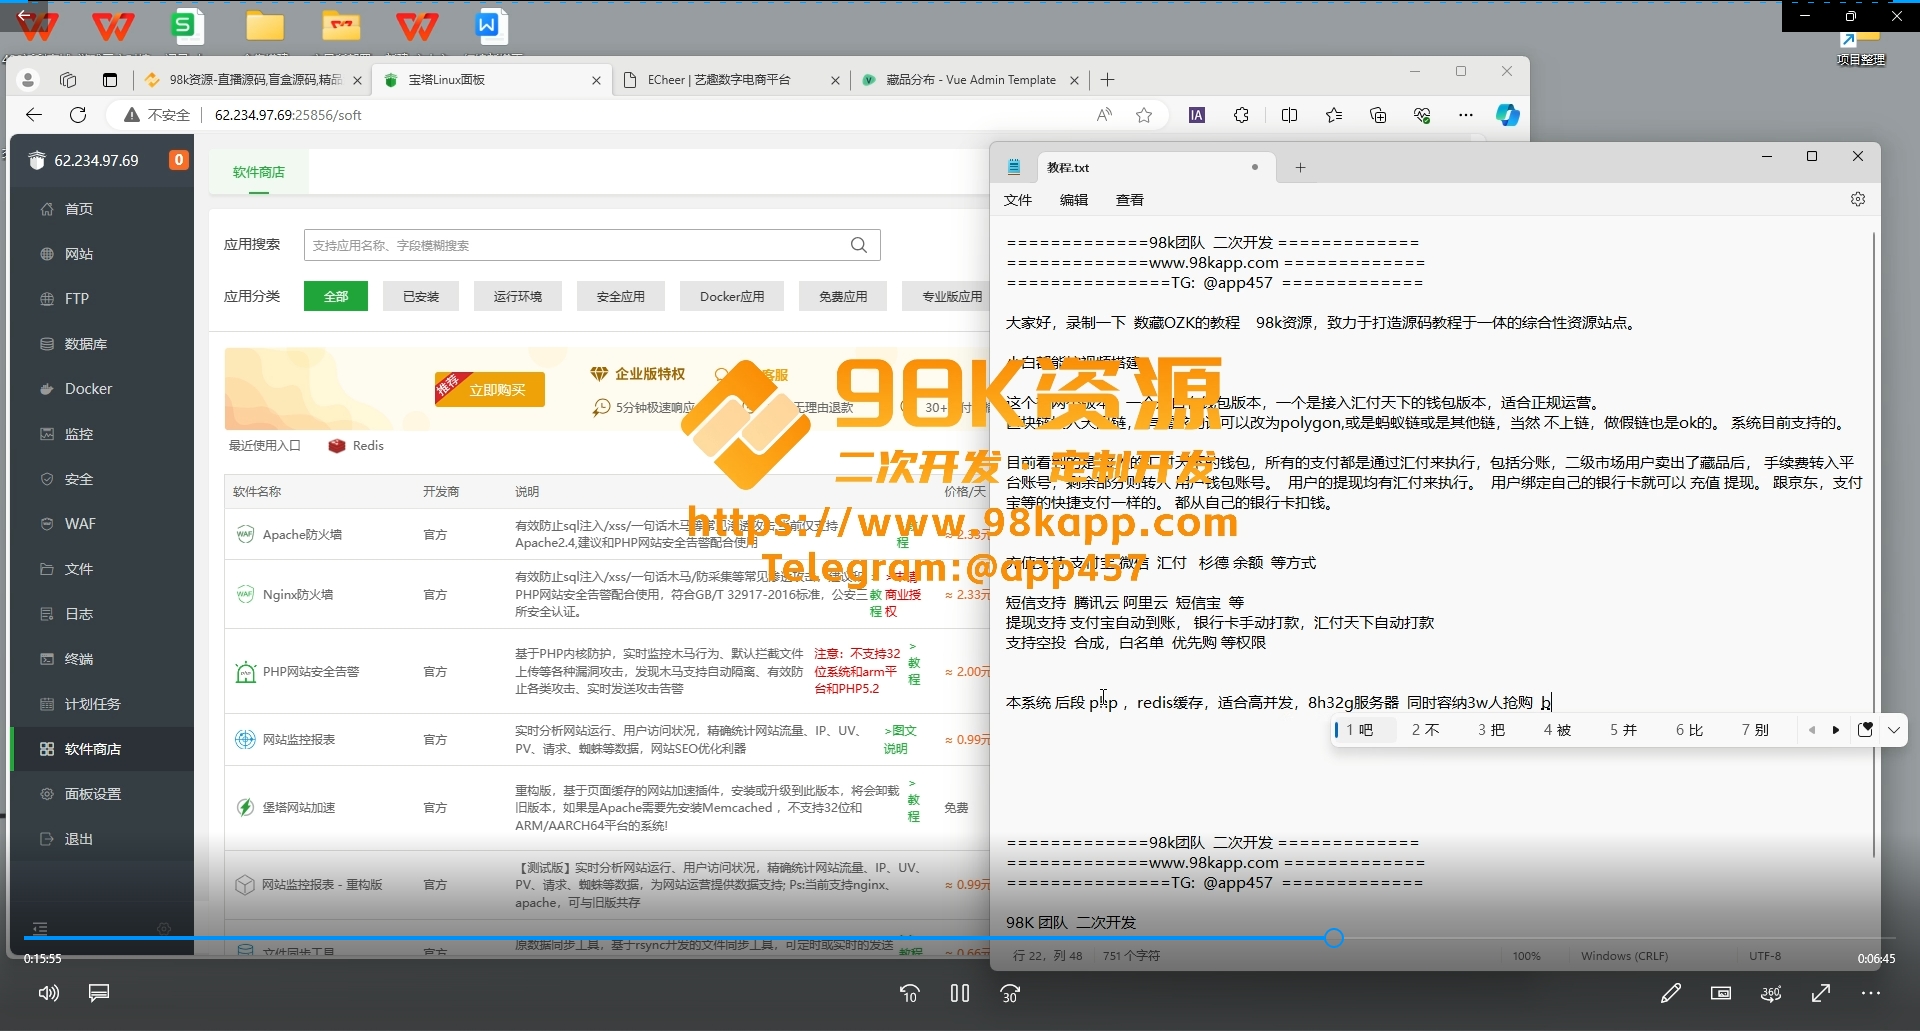Open 网站 in panel sidebar
1920x1031 pixels.
102,254
